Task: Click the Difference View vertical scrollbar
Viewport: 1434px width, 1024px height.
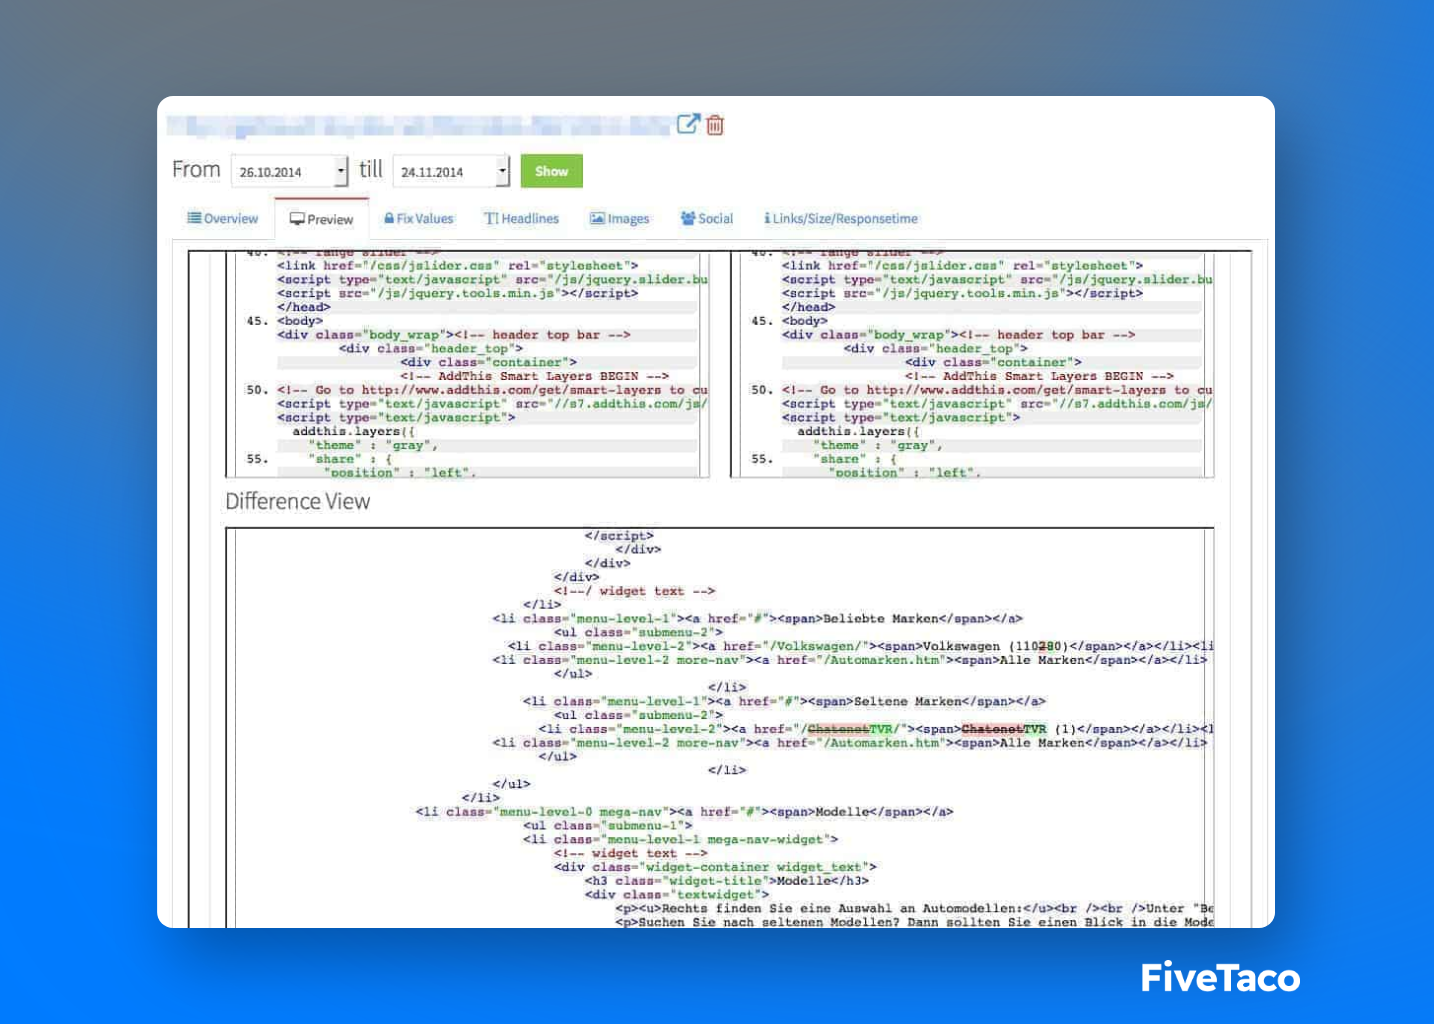Action: coord(1209,728)
